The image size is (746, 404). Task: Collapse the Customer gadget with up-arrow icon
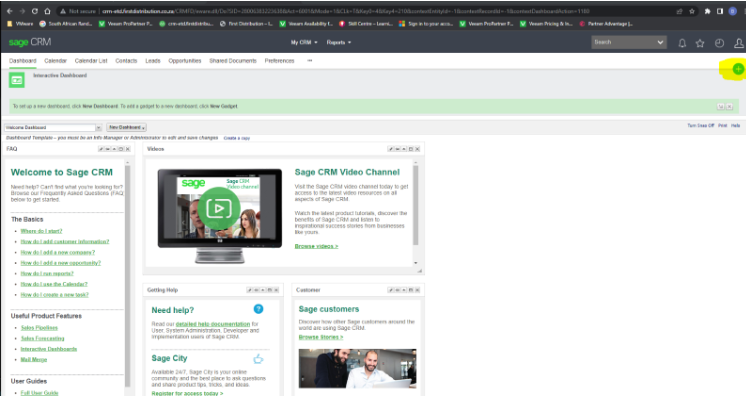coord(404,290)
